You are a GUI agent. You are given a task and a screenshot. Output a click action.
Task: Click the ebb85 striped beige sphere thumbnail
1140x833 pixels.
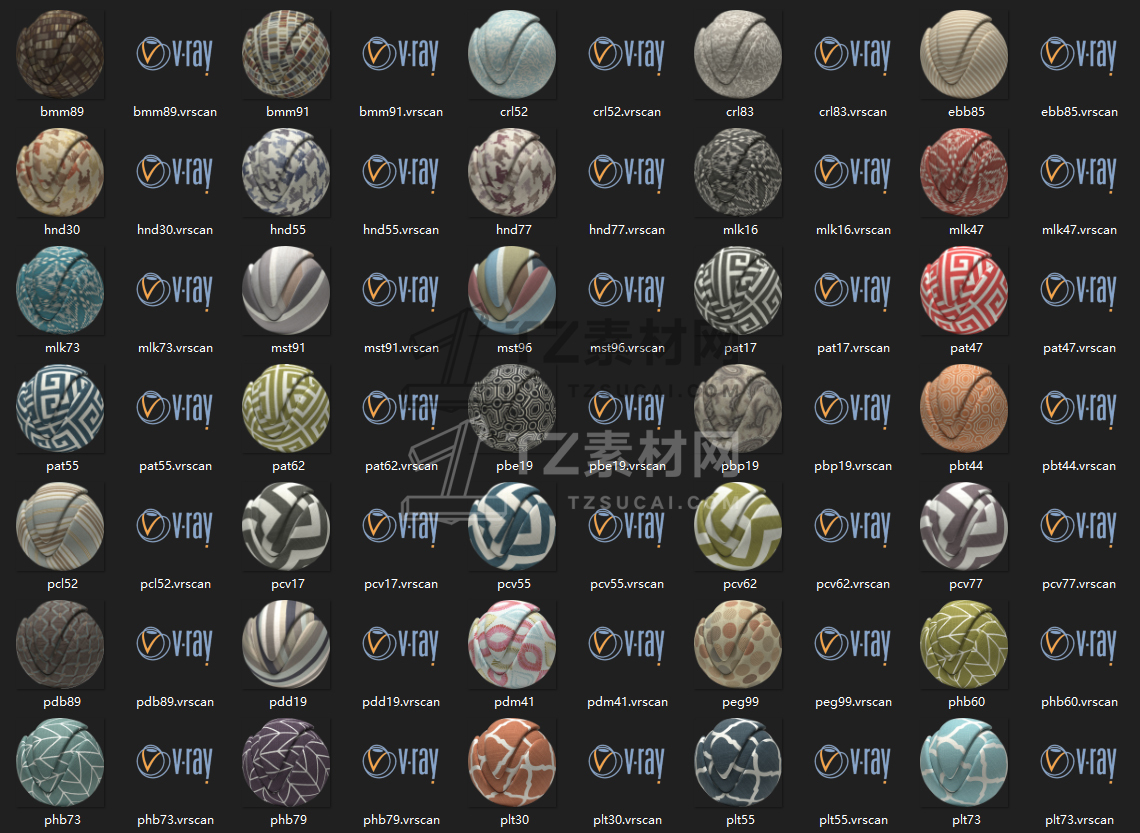(x=964, y=55)
